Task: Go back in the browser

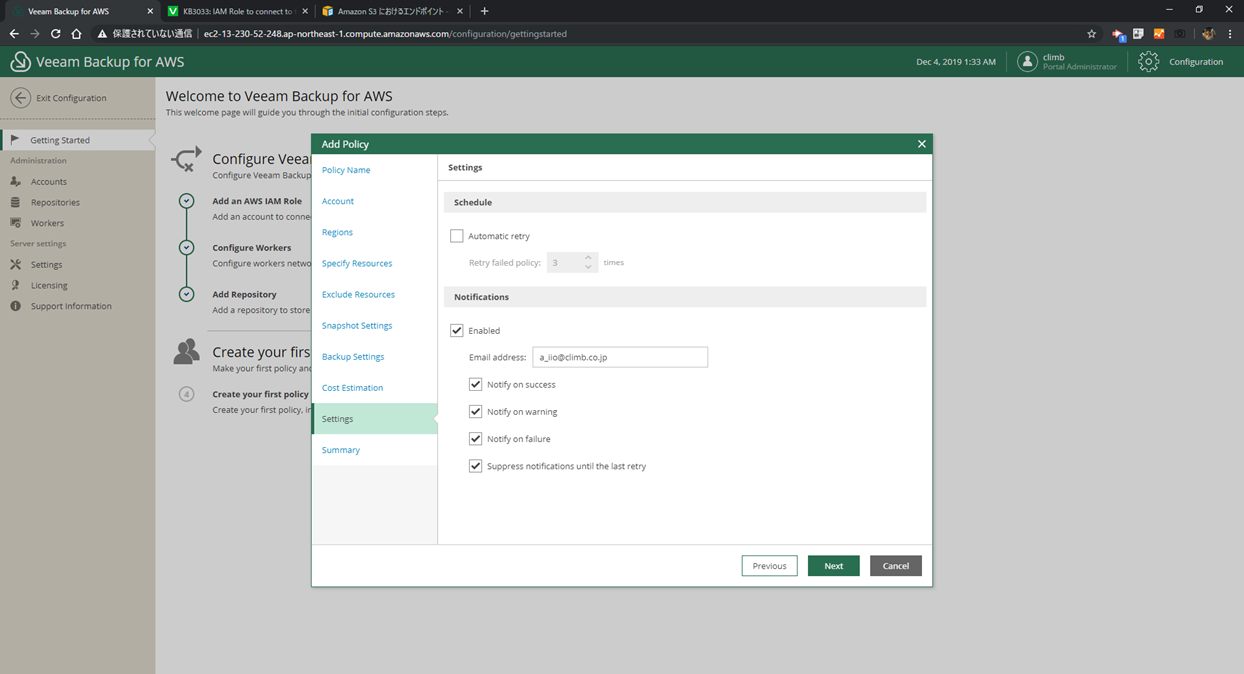Action: pyautogui.click(x=14, y=34)
